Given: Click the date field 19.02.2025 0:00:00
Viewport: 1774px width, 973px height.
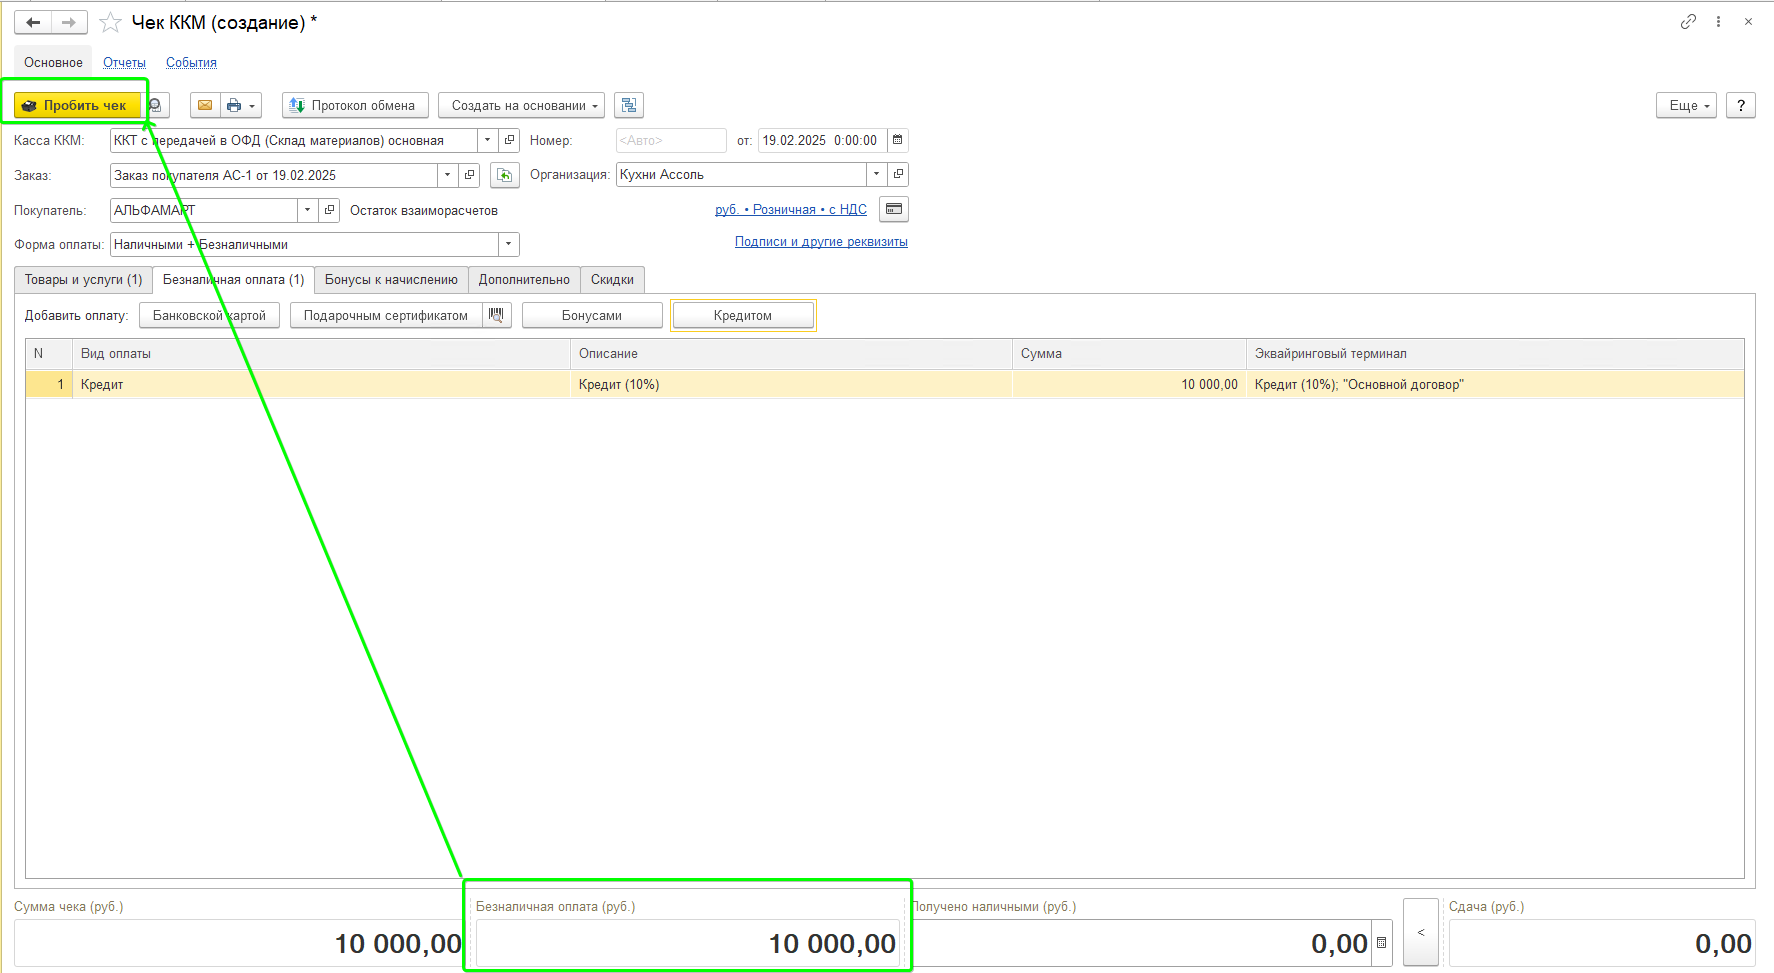Looking at the screenshot, I should (822, 141).
